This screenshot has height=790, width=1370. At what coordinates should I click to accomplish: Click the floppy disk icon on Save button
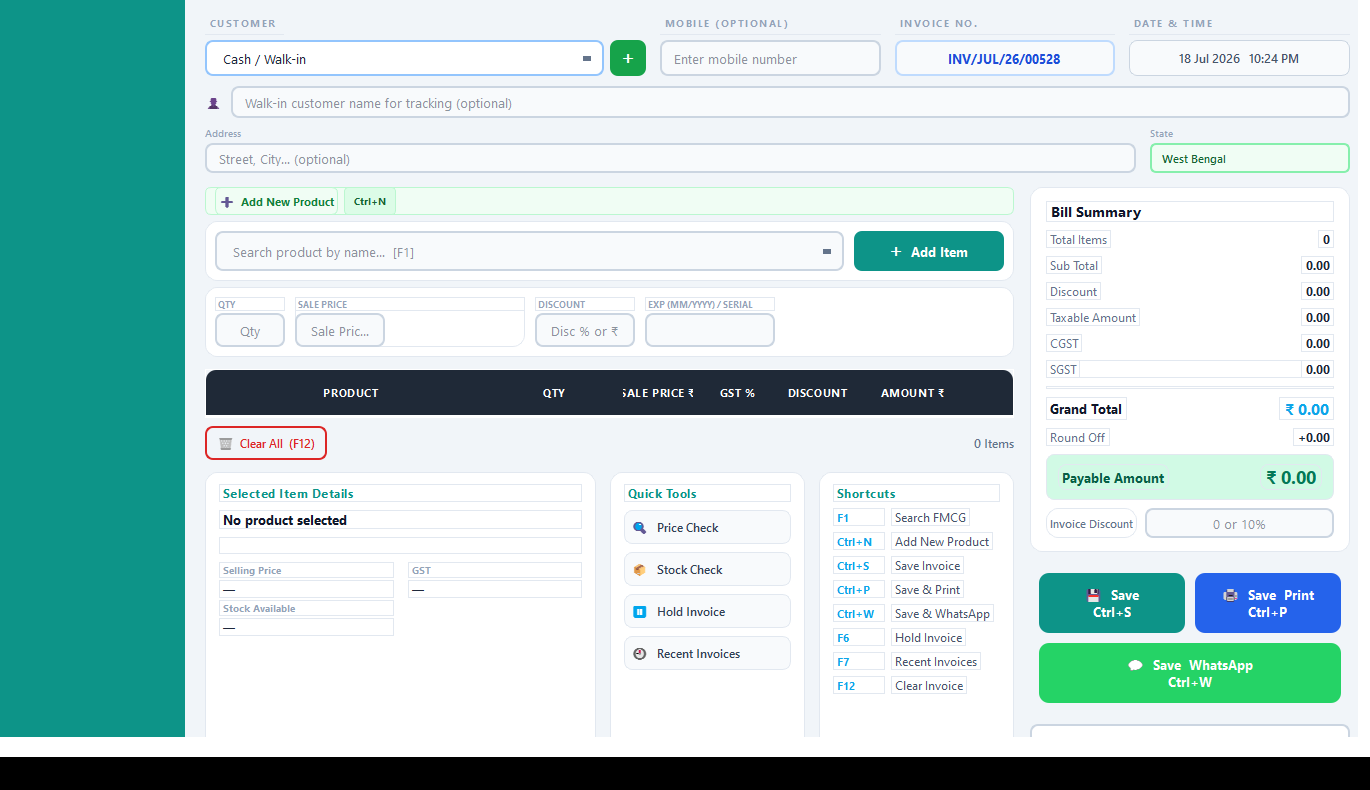tap(1094, 595)
